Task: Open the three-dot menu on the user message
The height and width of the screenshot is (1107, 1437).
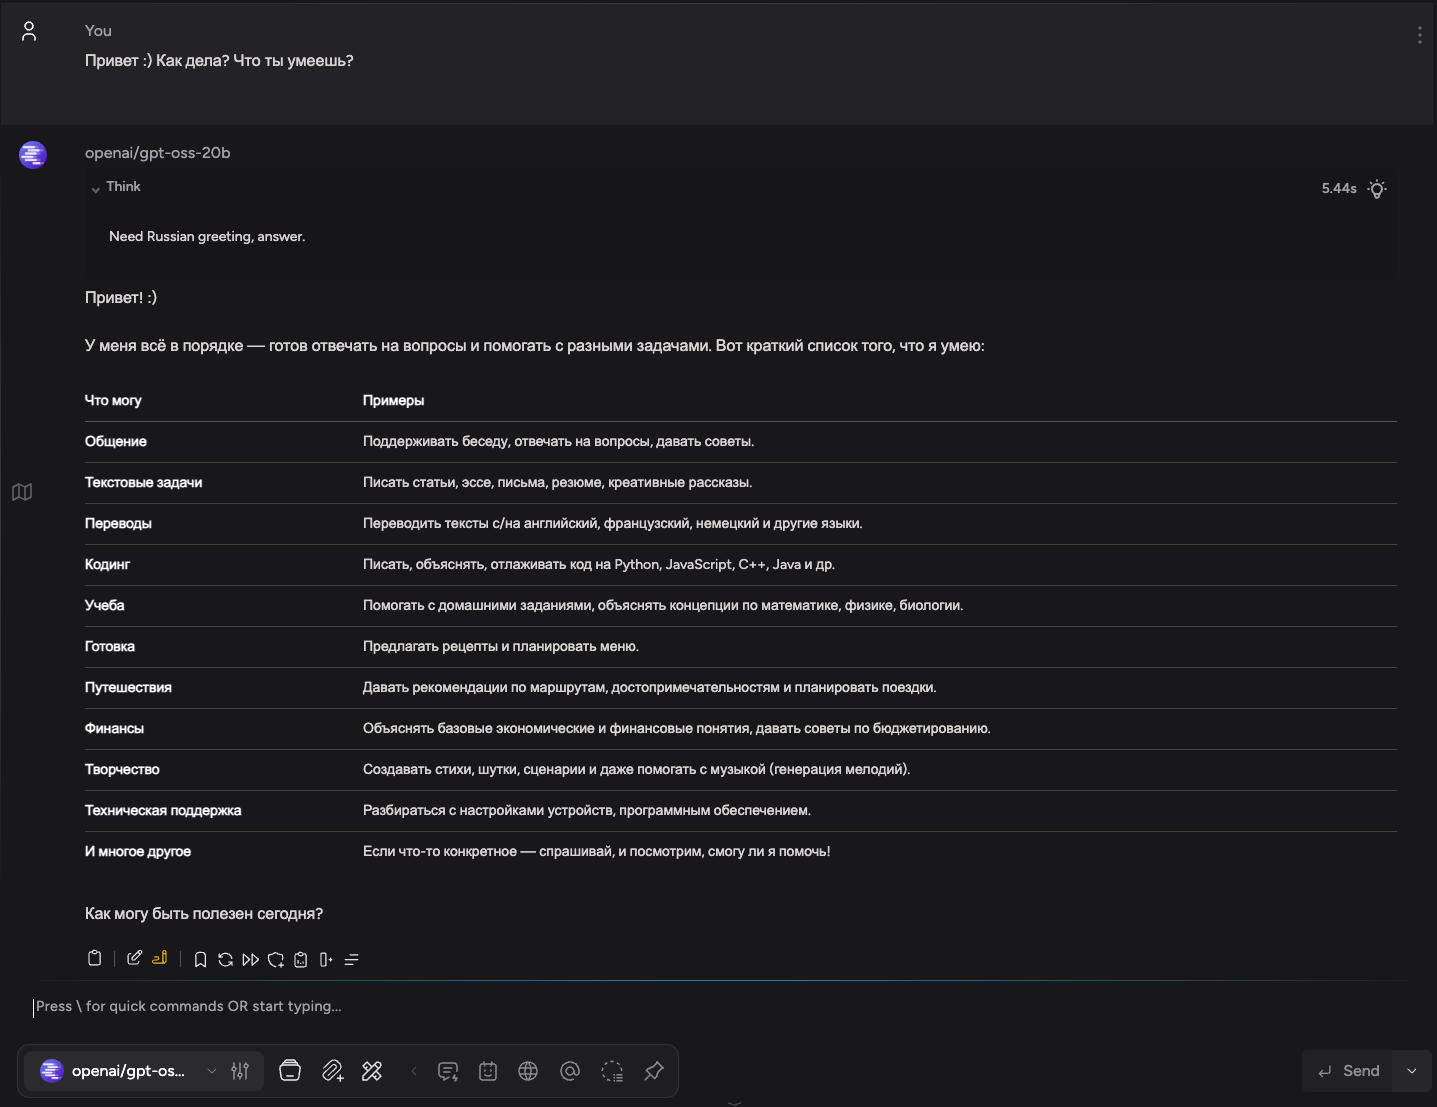Action: pyautogui.click(x=1419, y=35)
